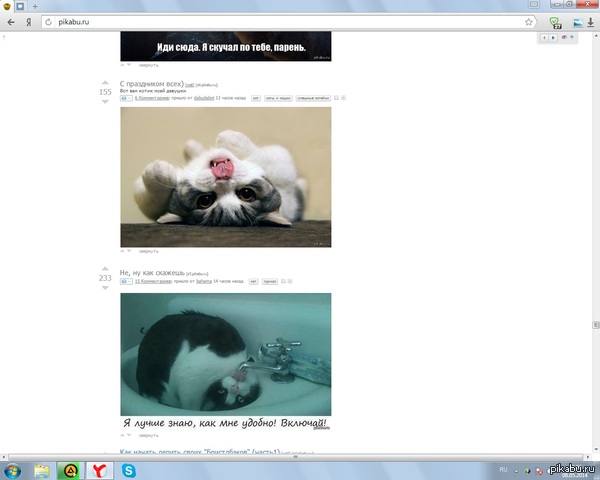Image resolution: width=600 pixels, height=480 pixels.
Task: Collapse the upside-down cat post via "свернуть"
Action: pos(148,251)
